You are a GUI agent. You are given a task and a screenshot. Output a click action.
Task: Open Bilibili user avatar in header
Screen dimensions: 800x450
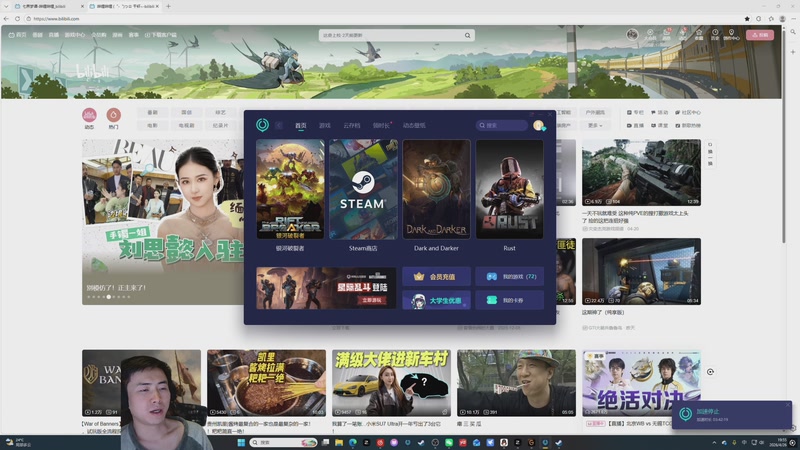click(x=632, y=34)
